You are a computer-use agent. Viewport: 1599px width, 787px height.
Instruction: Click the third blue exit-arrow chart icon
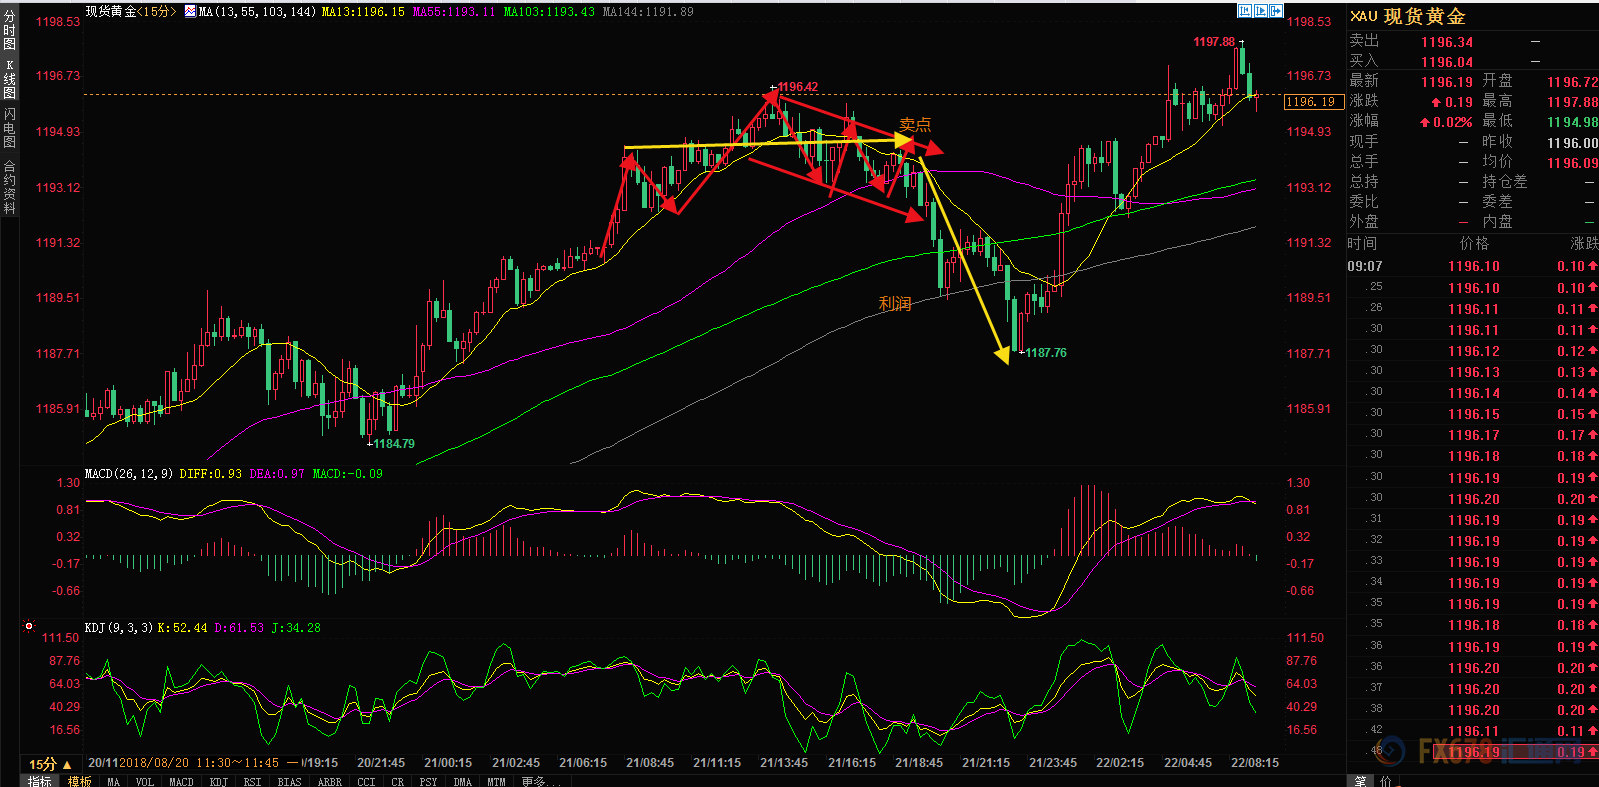point(1276,11)
